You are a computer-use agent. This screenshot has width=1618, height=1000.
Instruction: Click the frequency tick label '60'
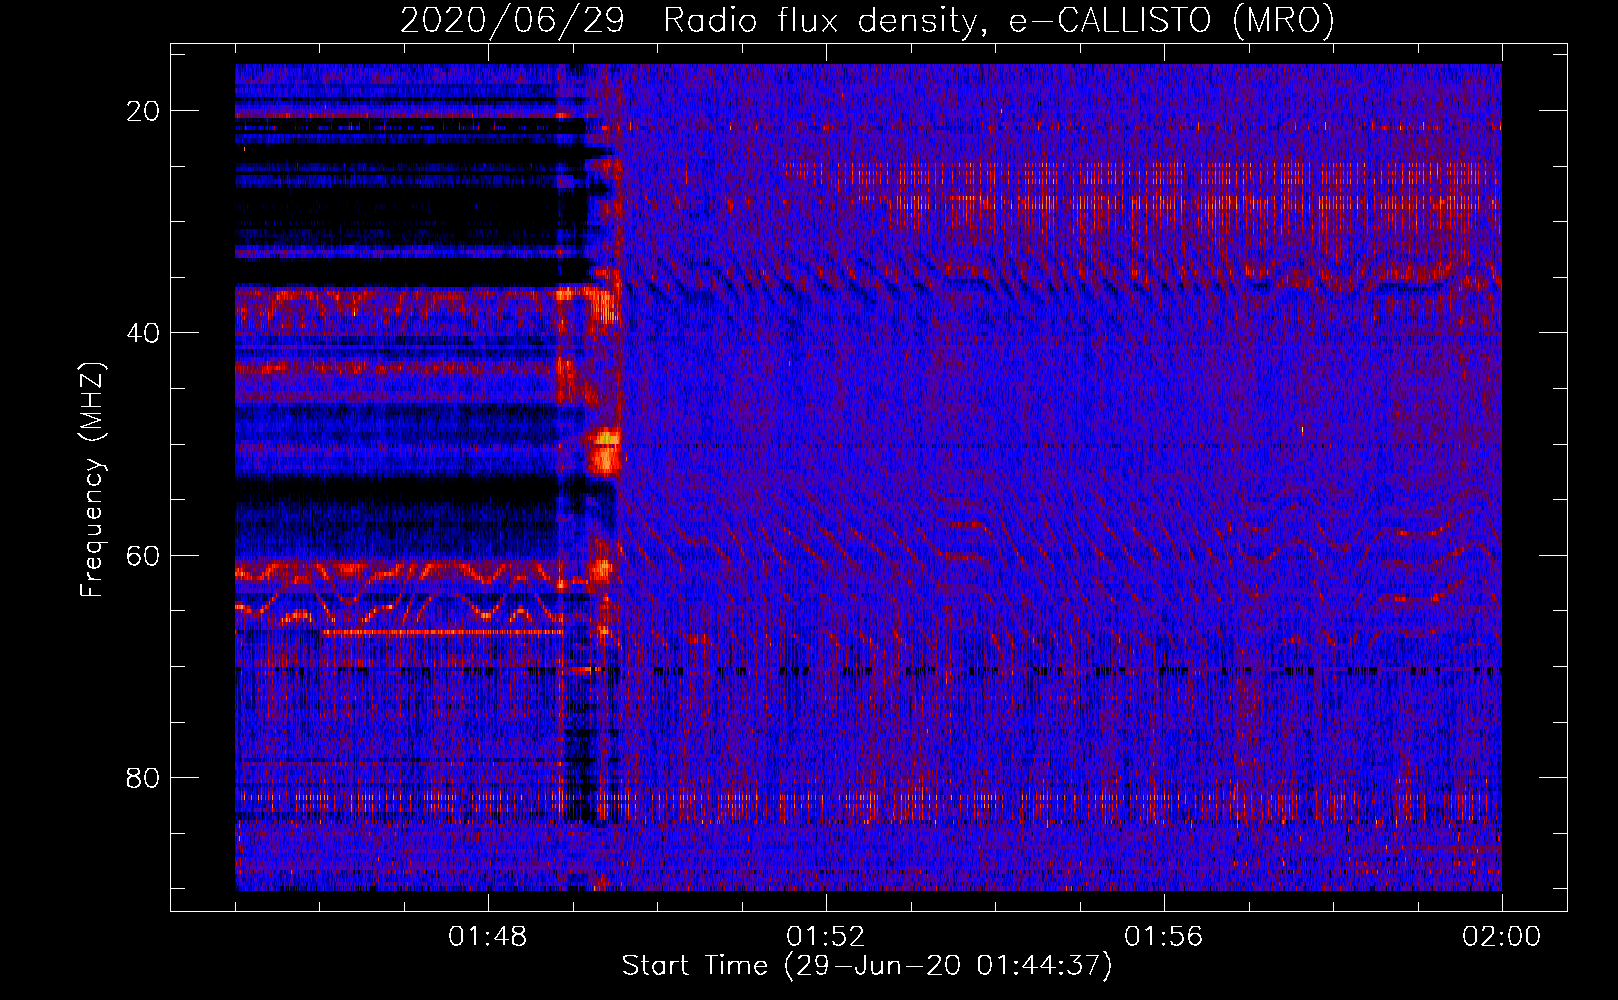pos(144,555)
